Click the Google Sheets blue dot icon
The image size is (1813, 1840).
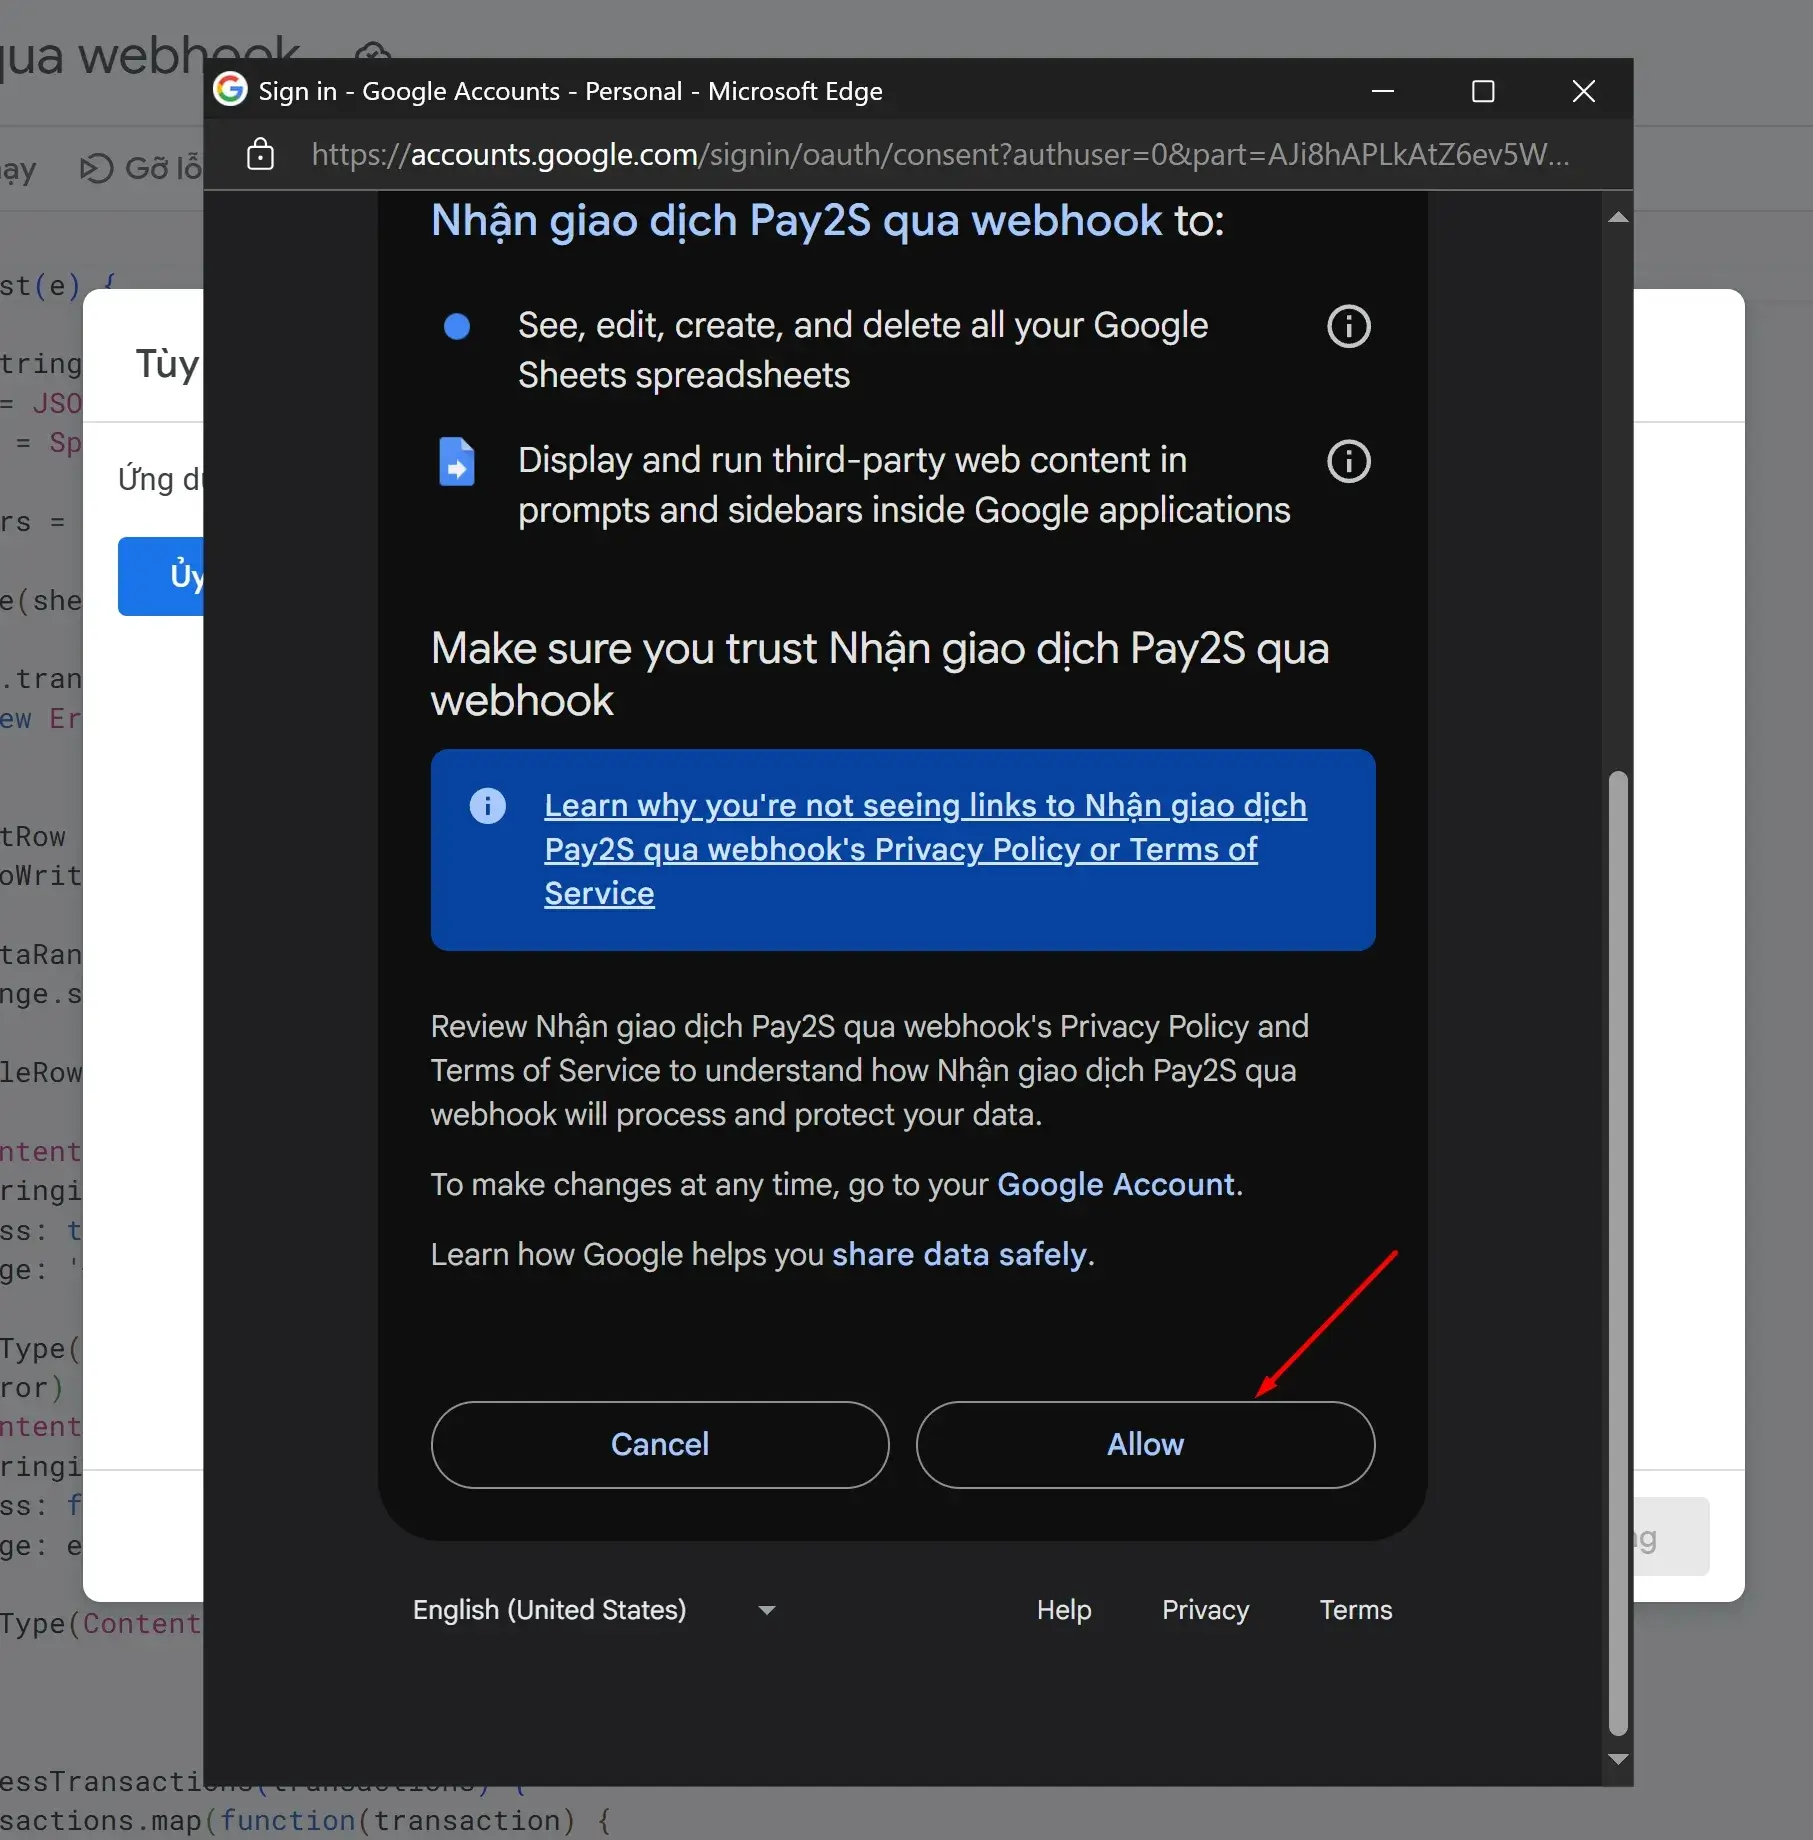pos(457,327)
